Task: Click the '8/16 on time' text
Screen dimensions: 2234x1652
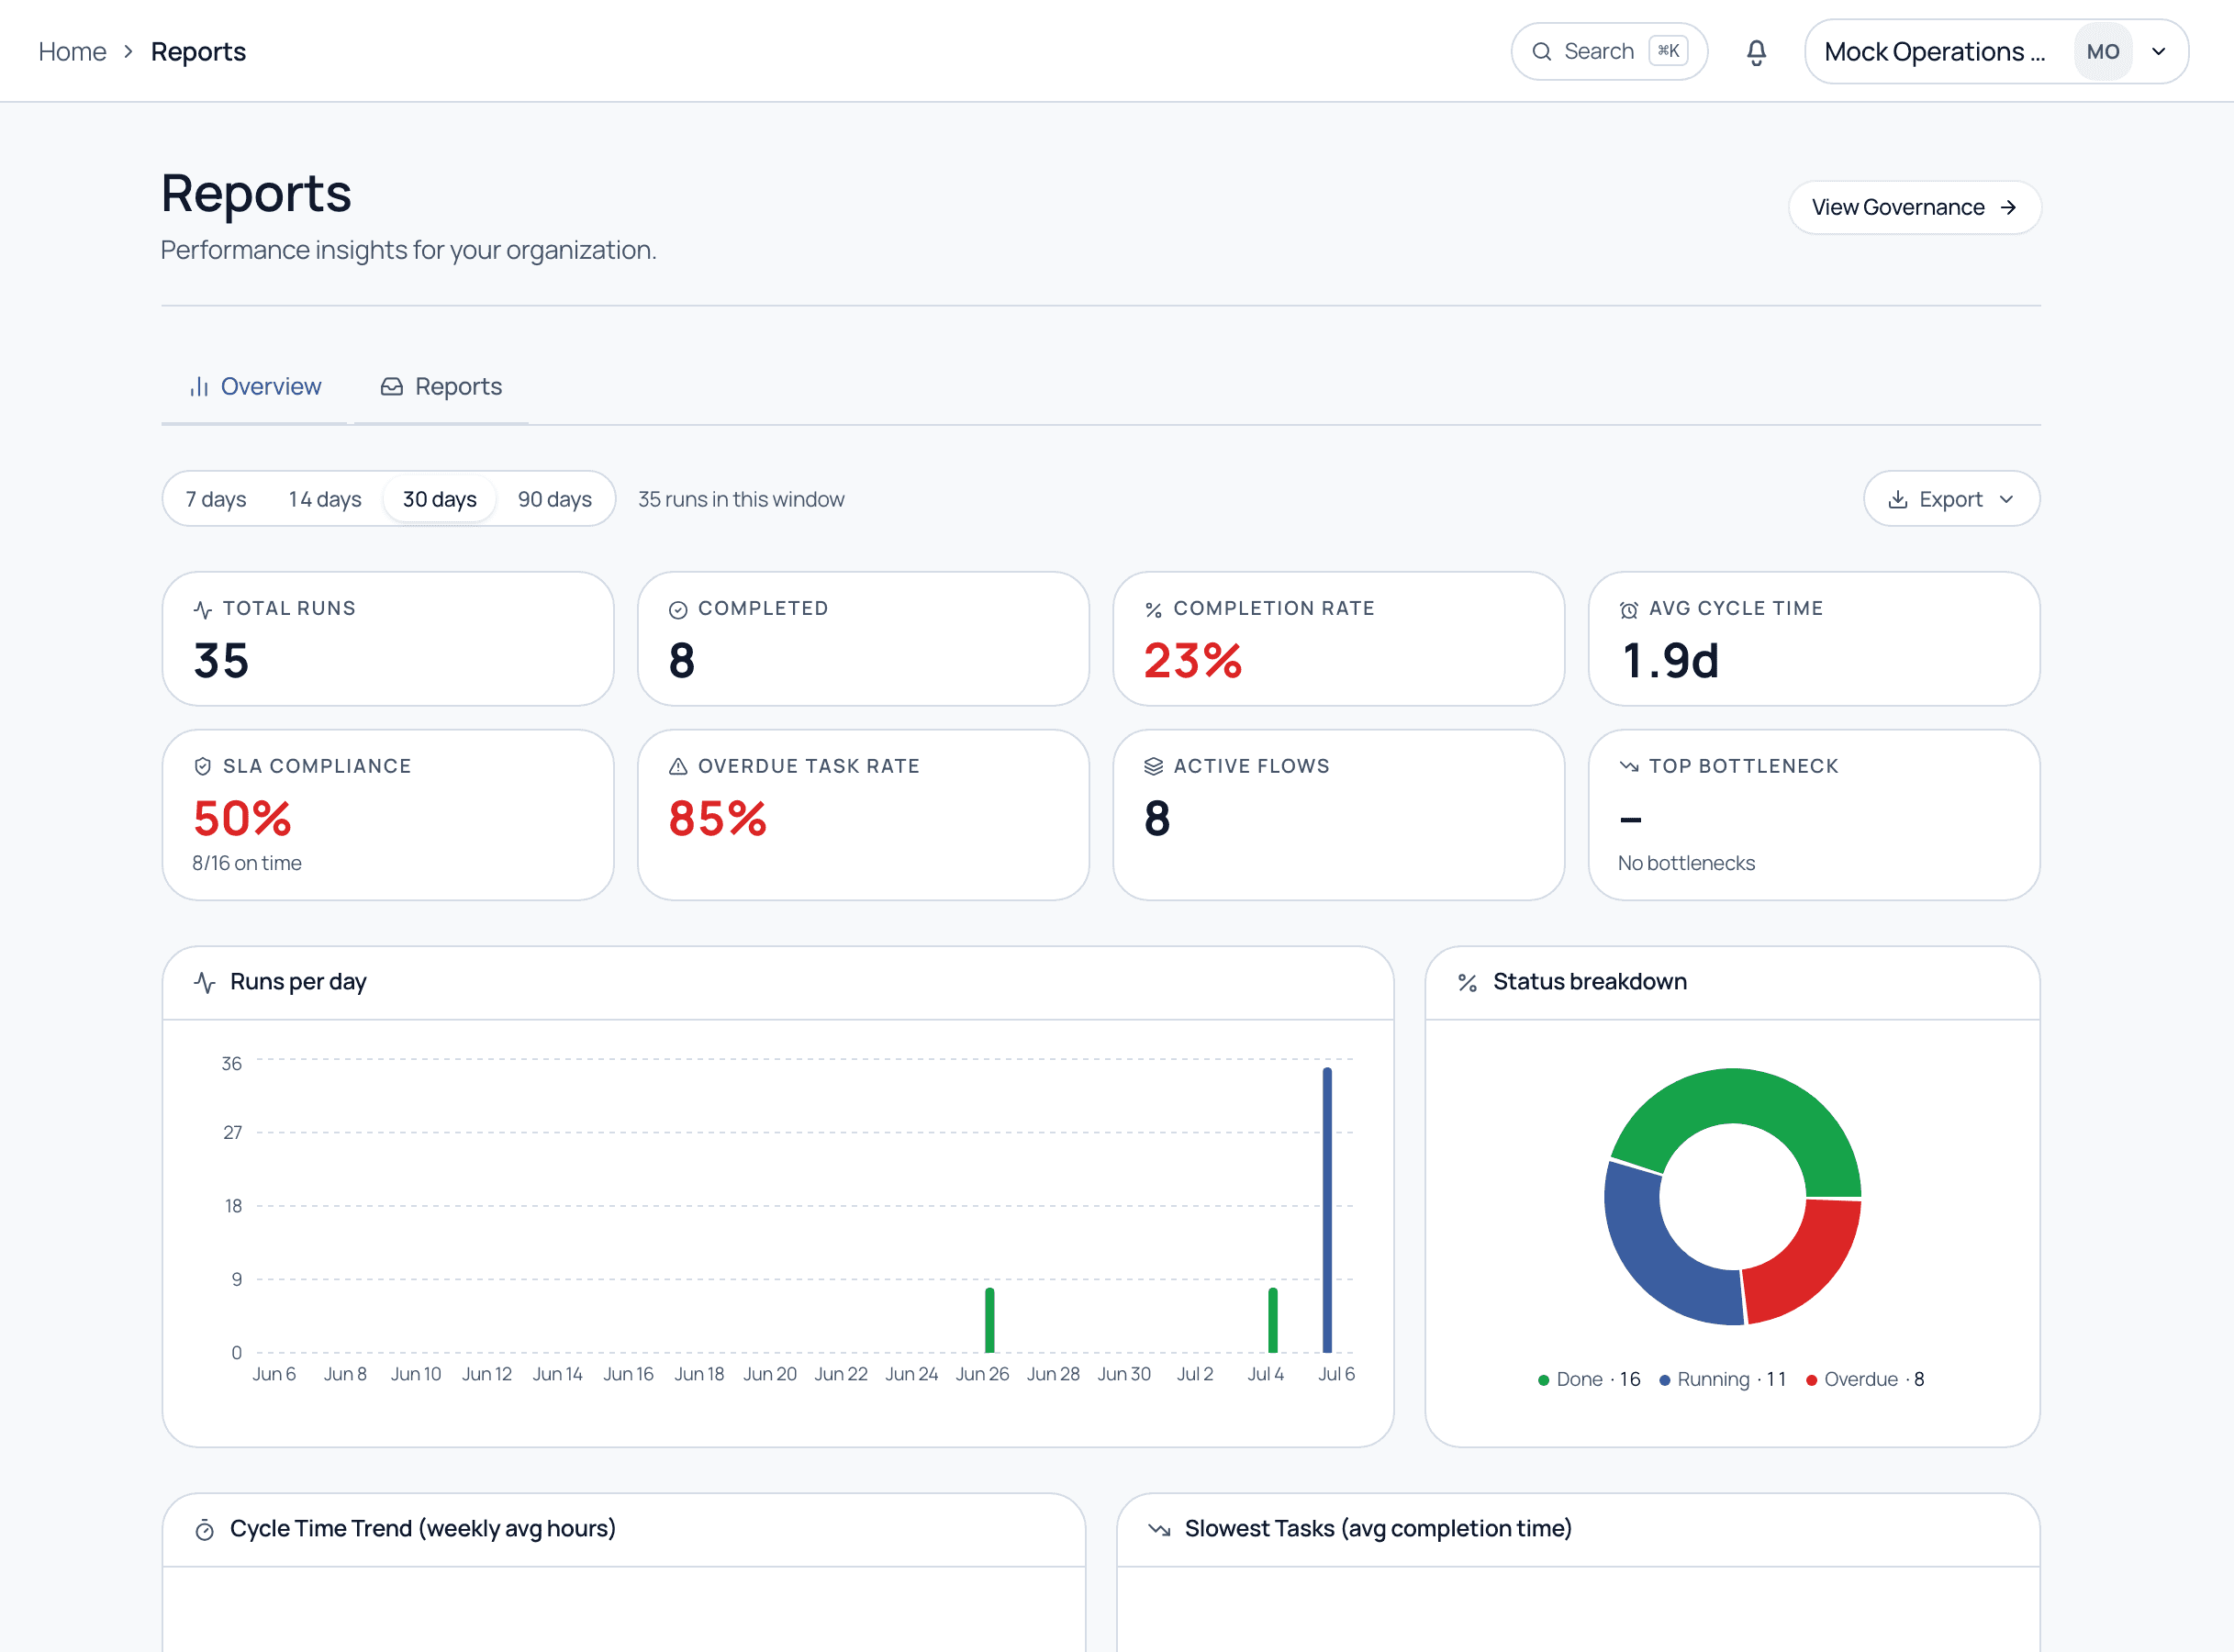Action: (247, 863)
